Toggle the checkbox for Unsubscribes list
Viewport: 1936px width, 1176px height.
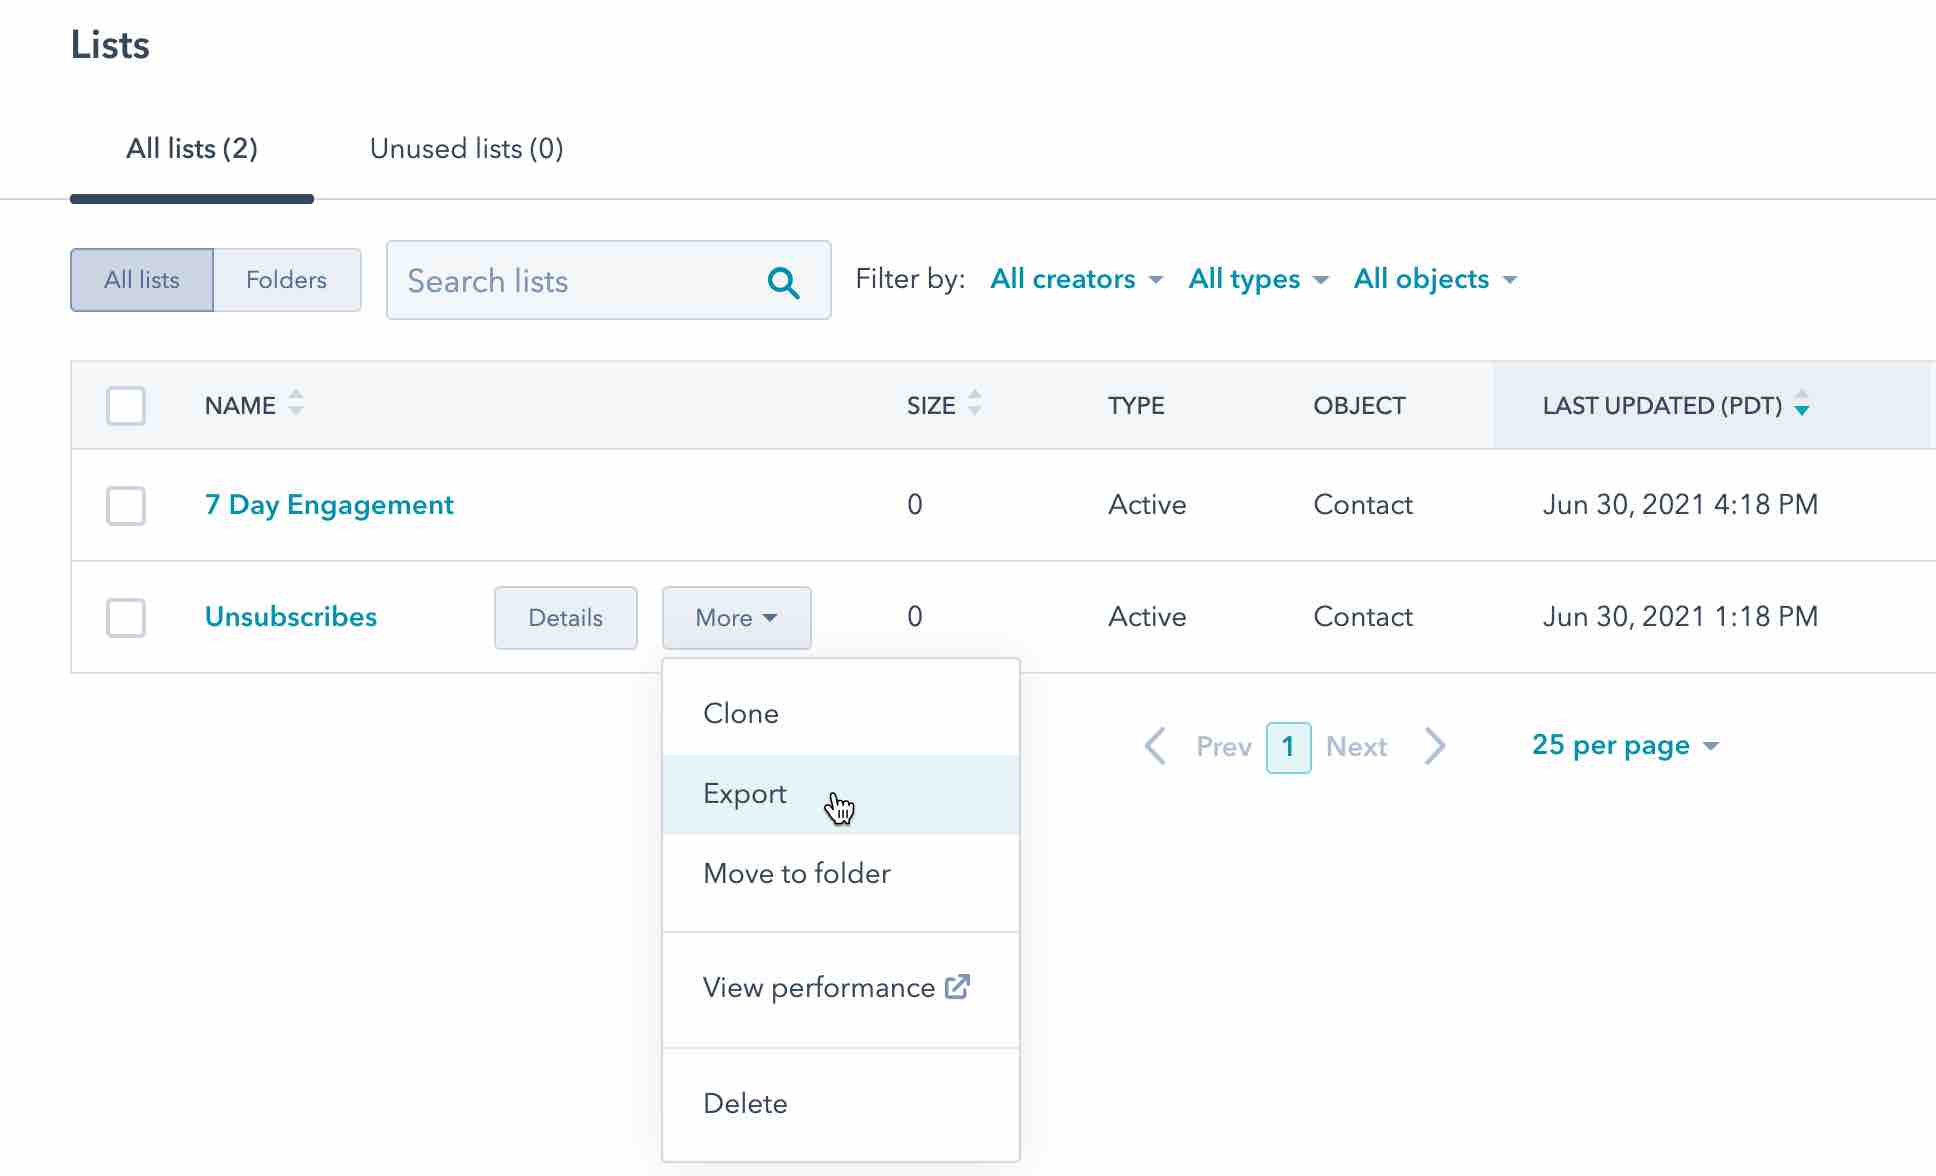click(126, 616)
